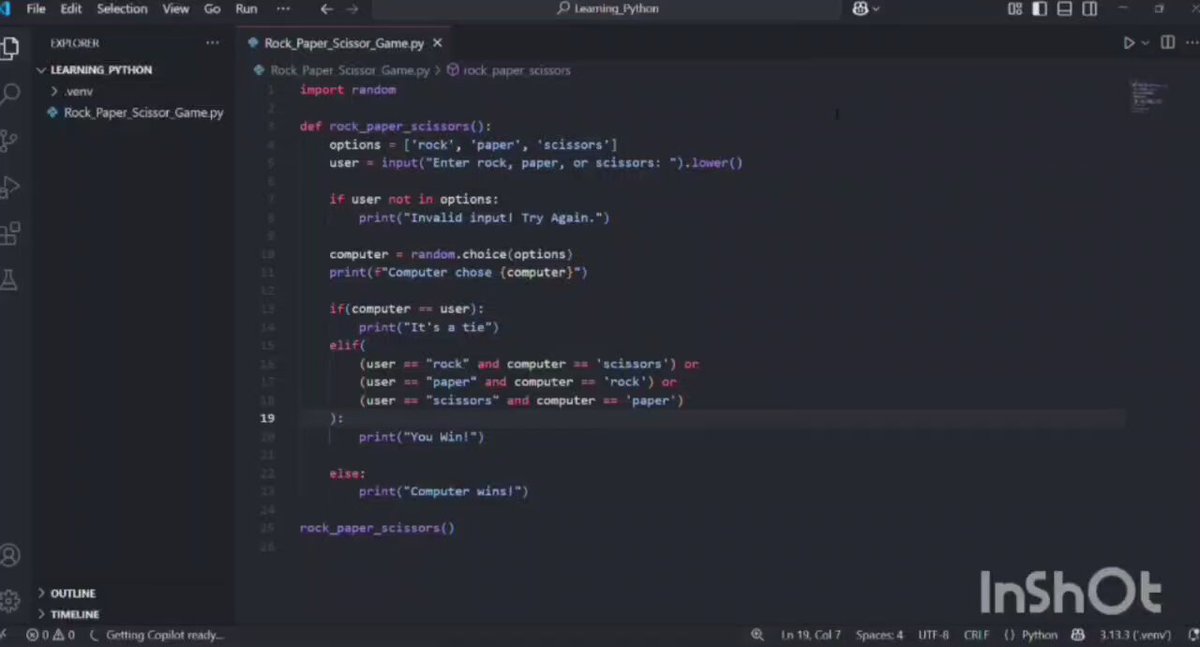
Task: Click line number 19 in the gutter
Action: [268, 418]
